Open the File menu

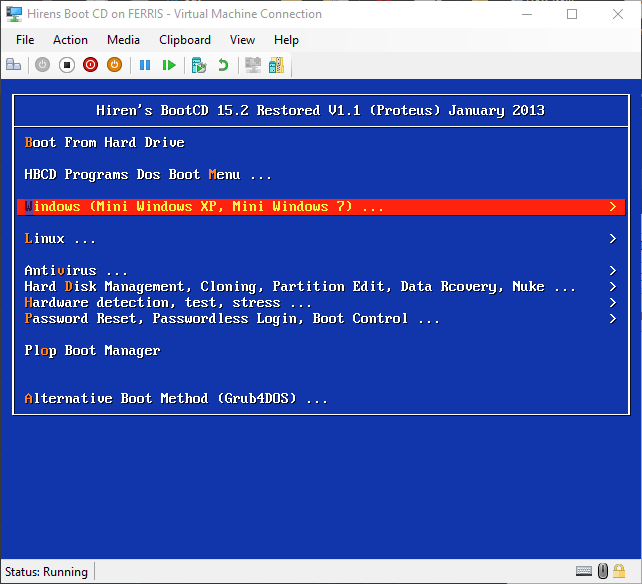(x=25, y=40)
